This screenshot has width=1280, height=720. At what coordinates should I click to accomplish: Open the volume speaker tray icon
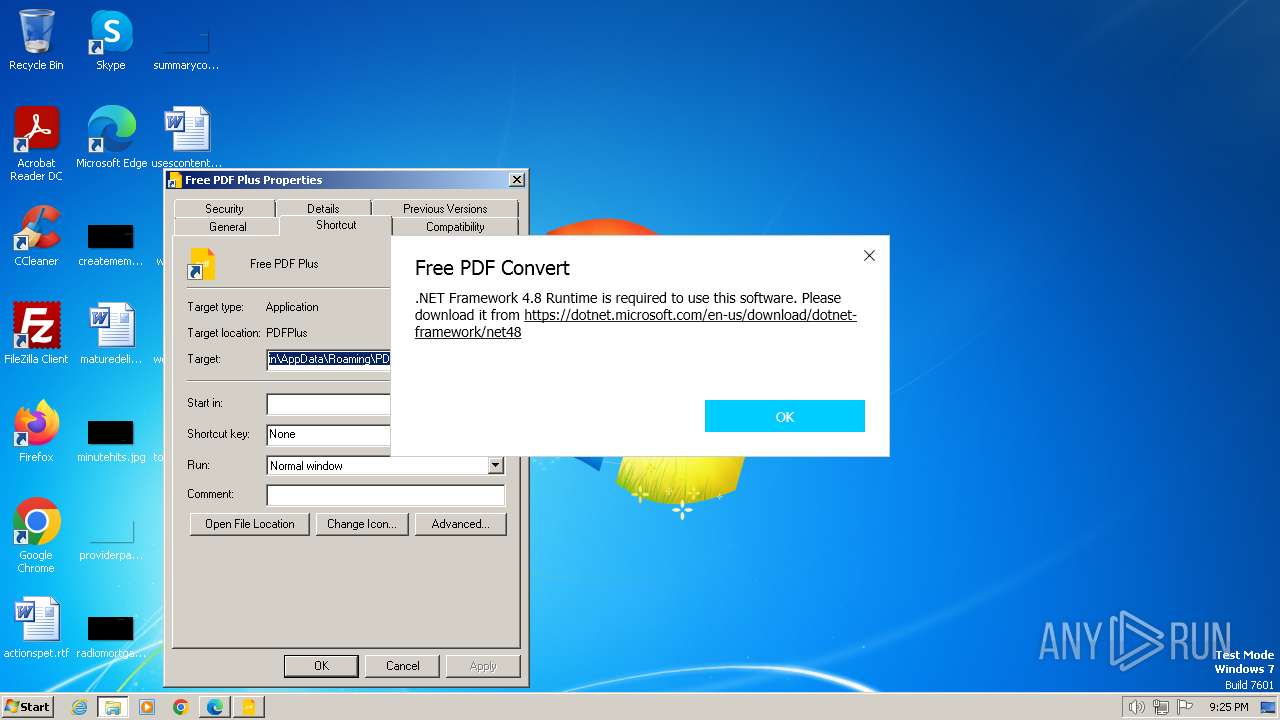[x=1136, y=707]
